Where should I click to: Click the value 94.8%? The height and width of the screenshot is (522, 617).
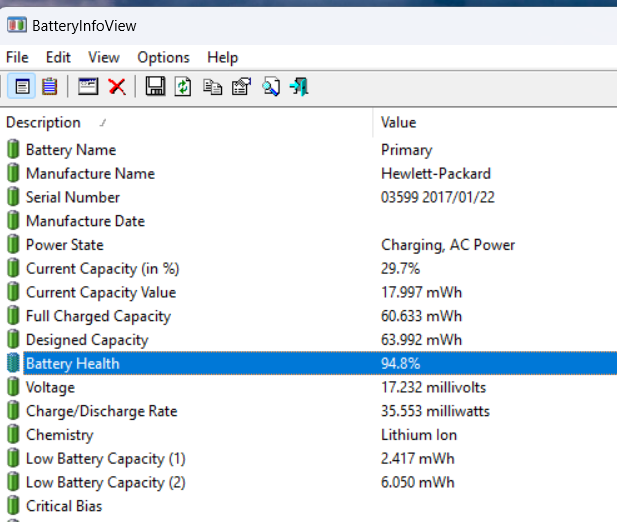(x=400, y=363)
